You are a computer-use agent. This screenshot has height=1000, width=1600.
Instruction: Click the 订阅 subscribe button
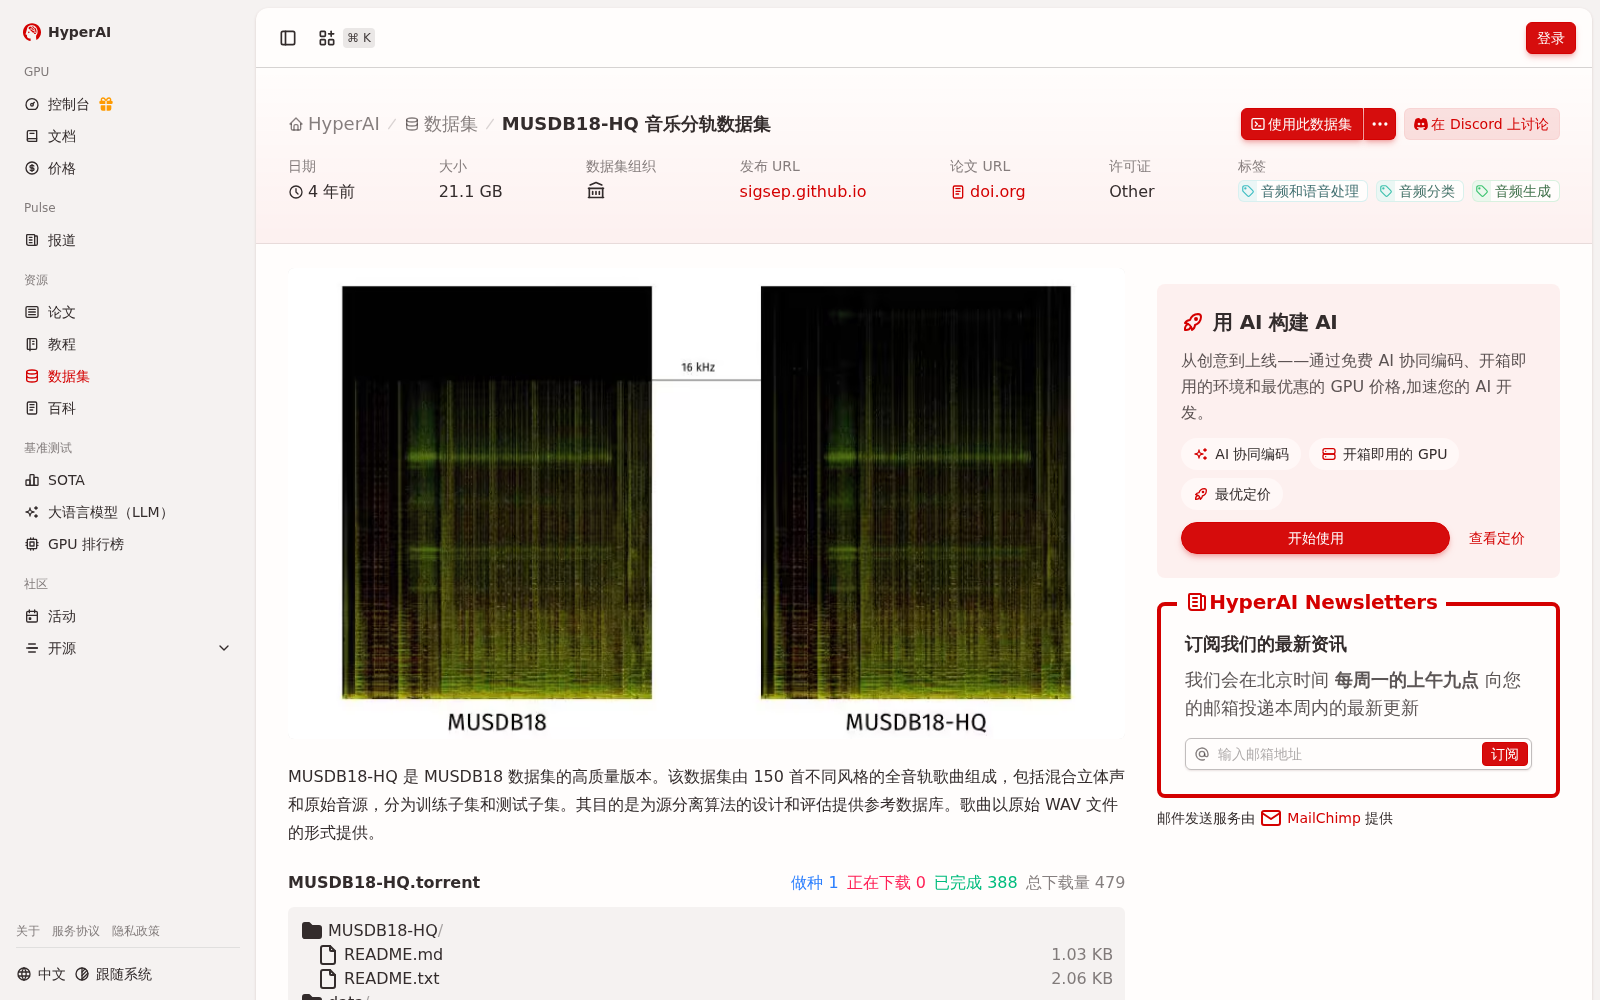tap(1504, 754)
